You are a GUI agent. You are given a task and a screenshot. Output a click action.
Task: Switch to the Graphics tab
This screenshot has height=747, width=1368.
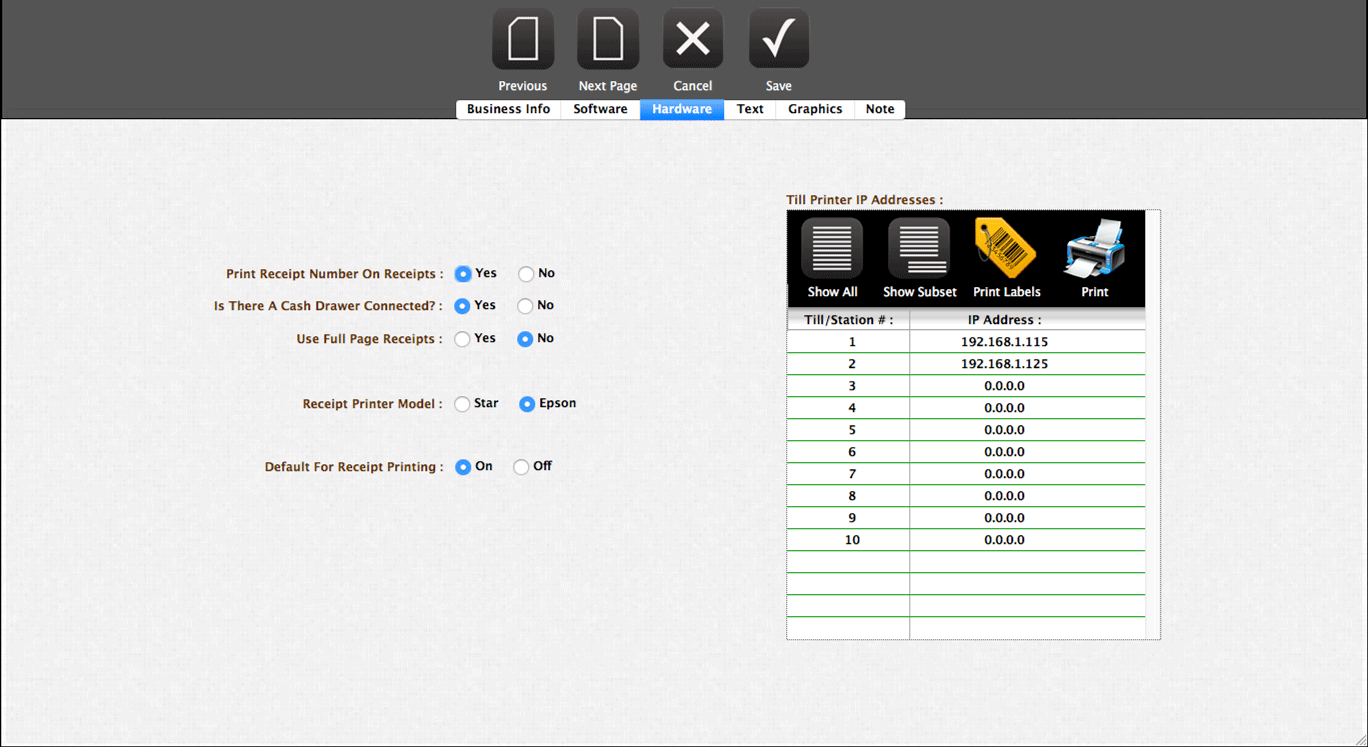point(815,109)
